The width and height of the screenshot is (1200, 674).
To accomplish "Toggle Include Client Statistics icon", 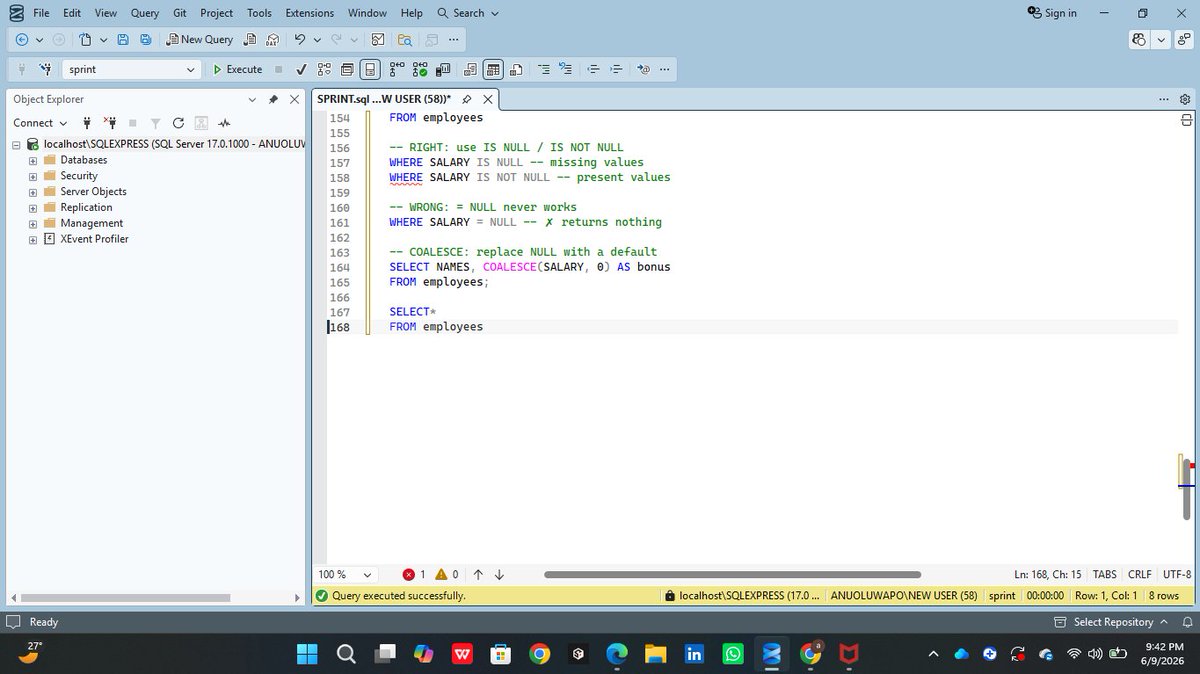I will point(443,69).
